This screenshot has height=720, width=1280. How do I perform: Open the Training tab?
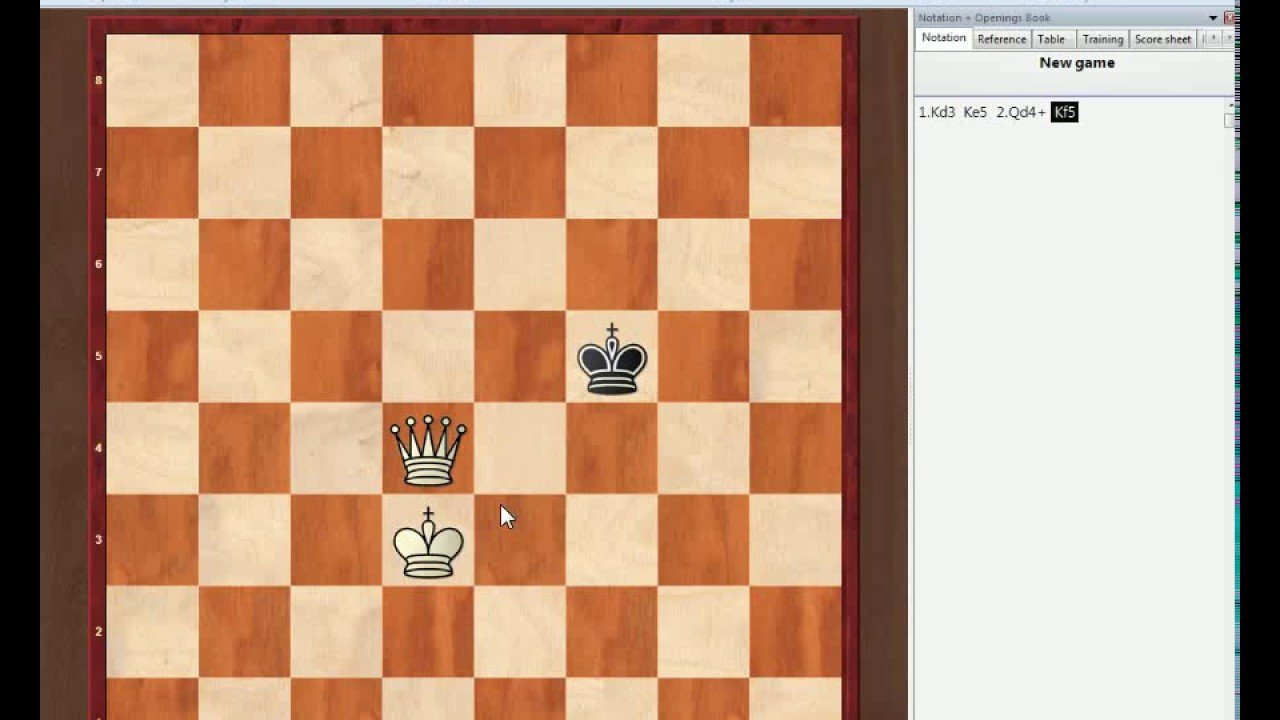pos(1102,39)
